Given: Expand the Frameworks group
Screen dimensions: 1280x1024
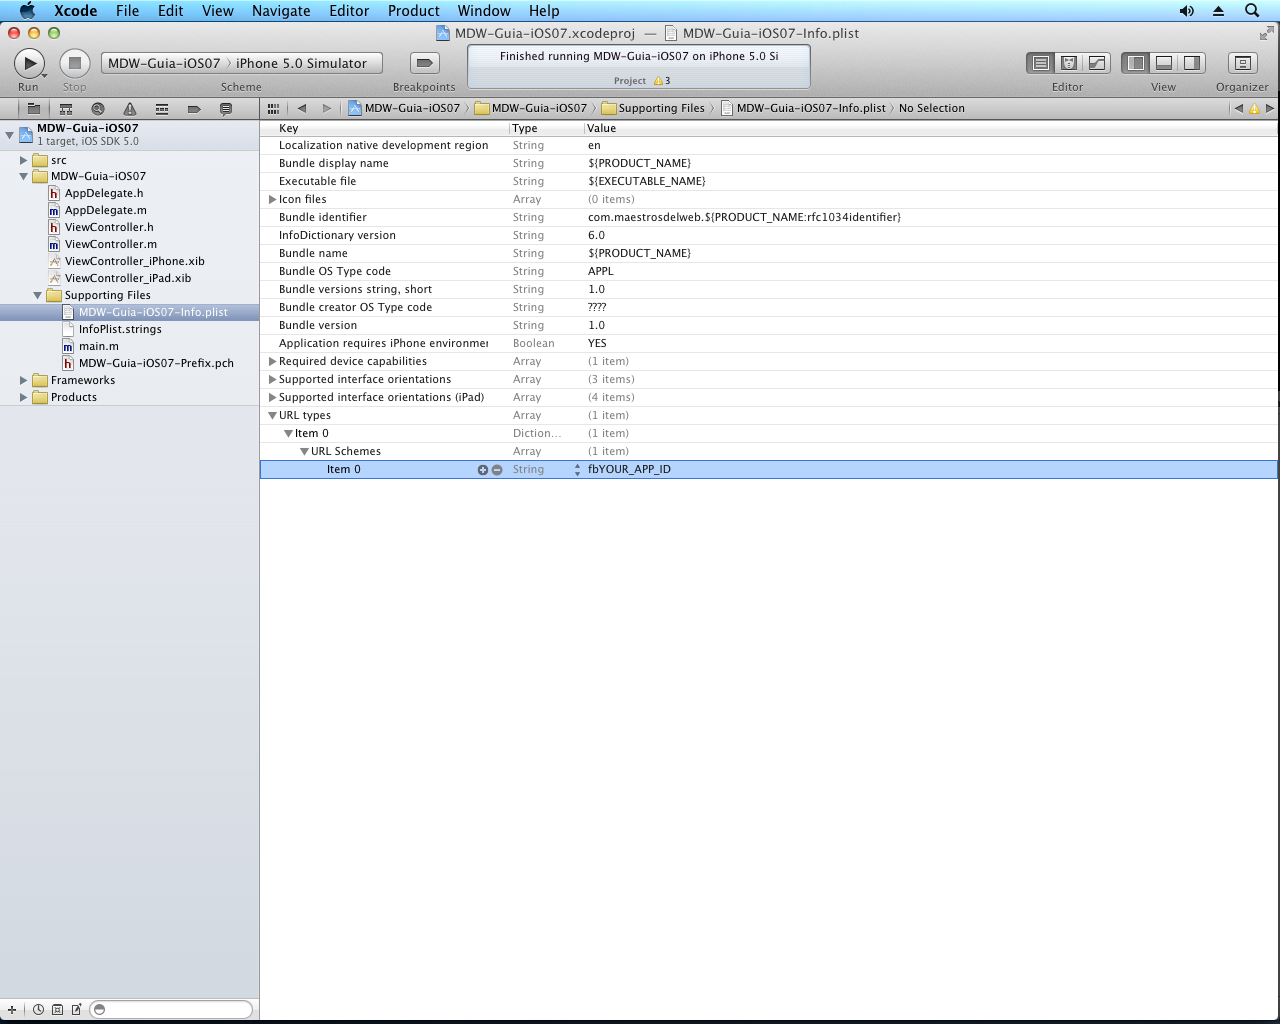Looking at the screenshot, I should [23, 381].
